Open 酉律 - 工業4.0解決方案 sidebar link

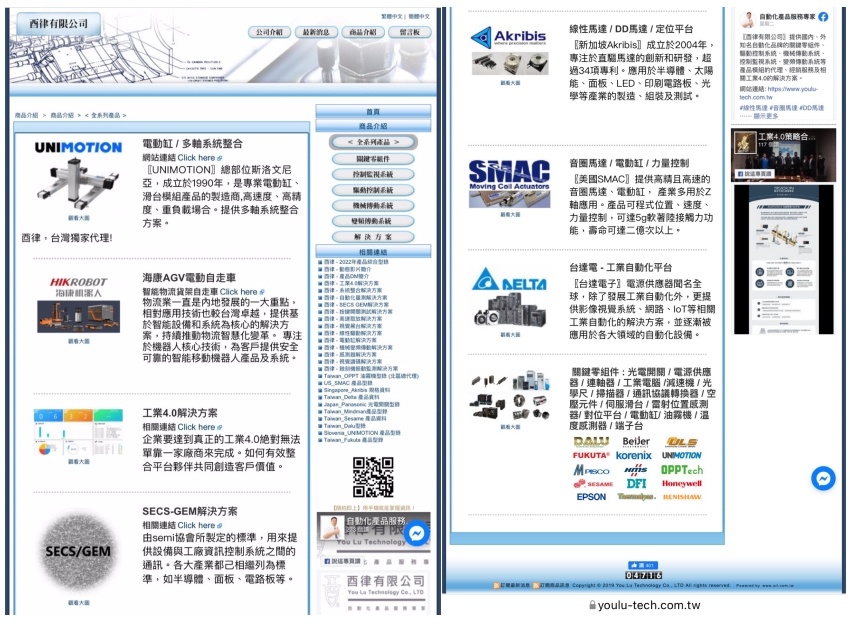point(351,283)
